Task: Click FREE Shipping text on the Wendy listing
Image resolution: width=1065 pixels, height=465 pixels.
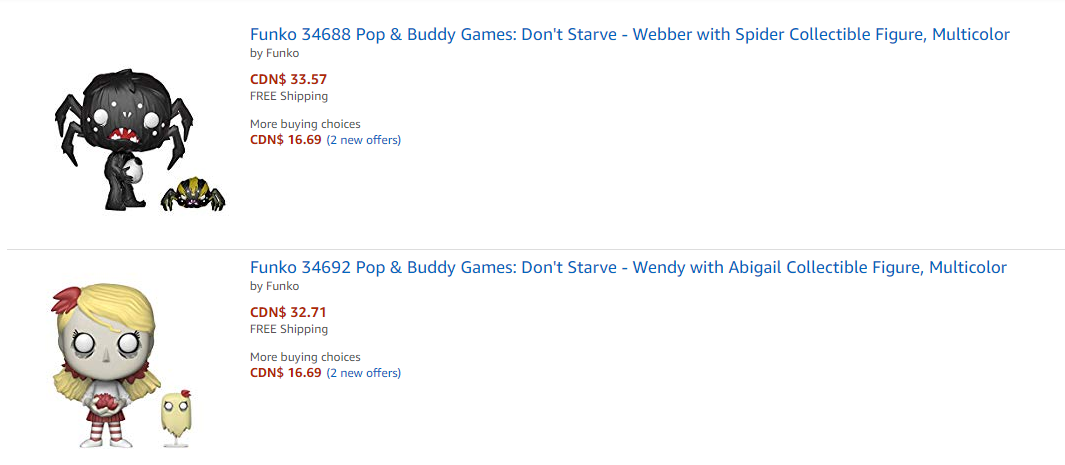Action: click(289, 330)
